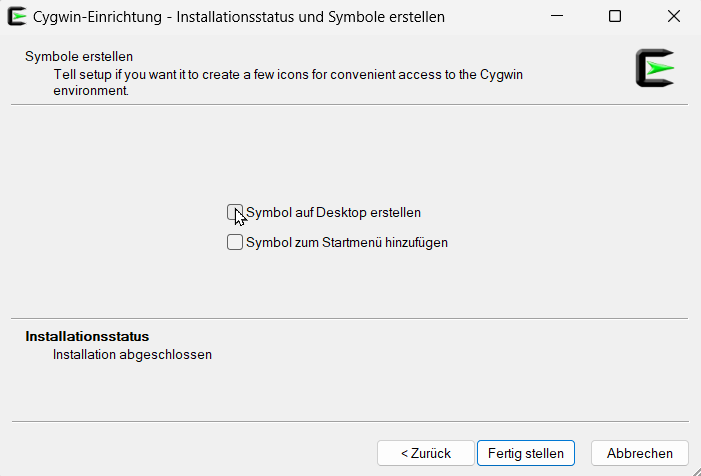Click the large Cygwin logo in the header

click(x=655, y=68)
